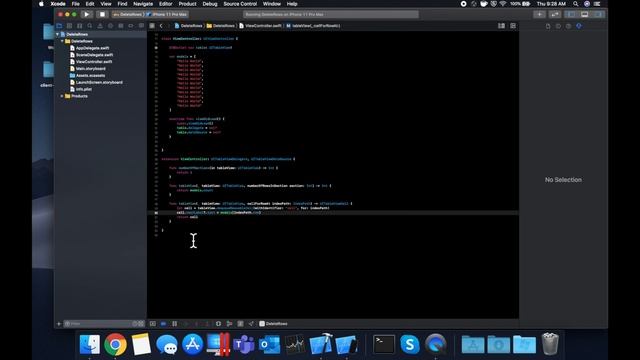Click tableView(_:cellForRowAt:) in jump bar
Viewport: 640px width, 360px height.
pos(313,26)
